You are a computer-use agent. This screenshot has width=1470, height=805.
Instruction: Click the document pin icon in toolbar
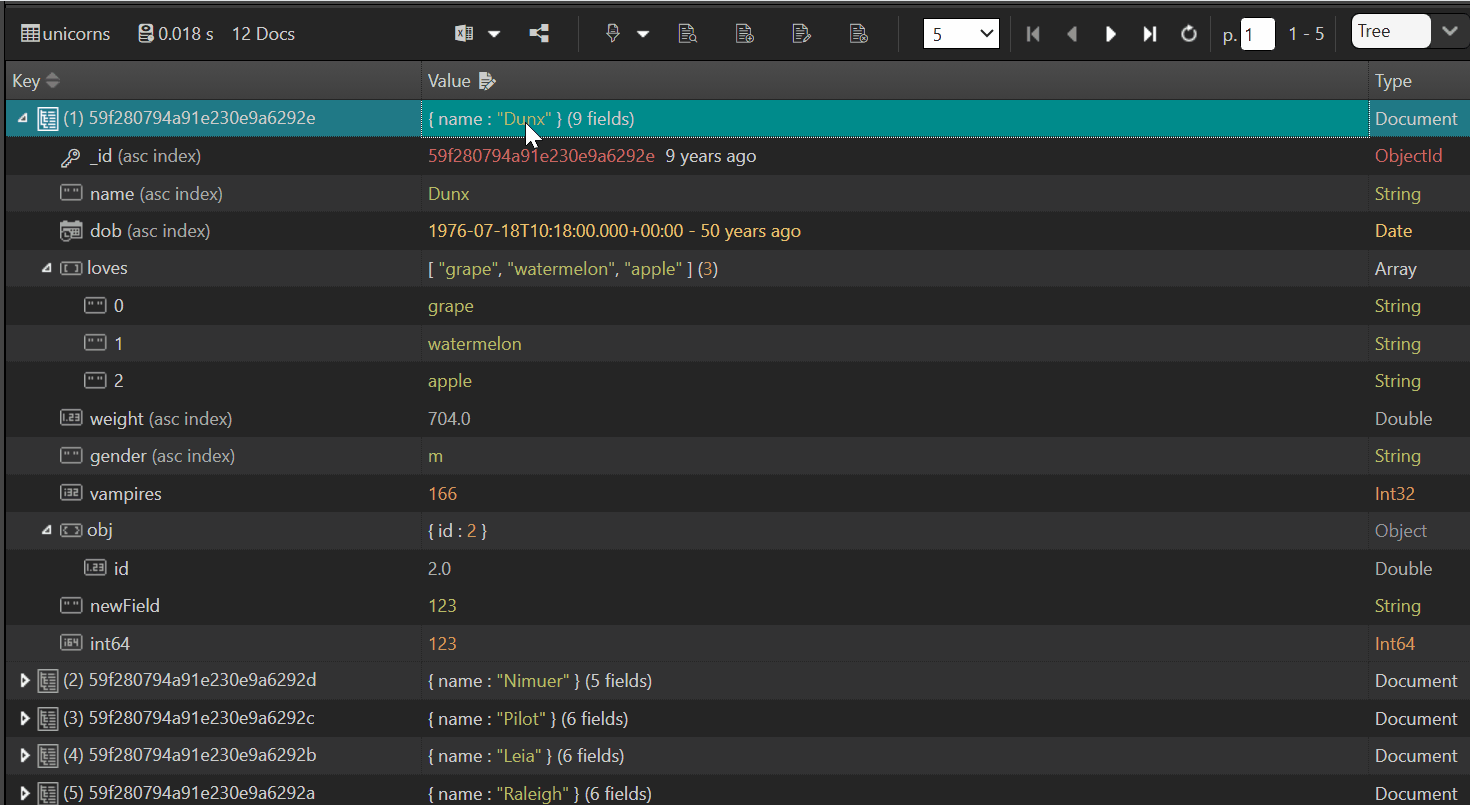coord(614,34)
